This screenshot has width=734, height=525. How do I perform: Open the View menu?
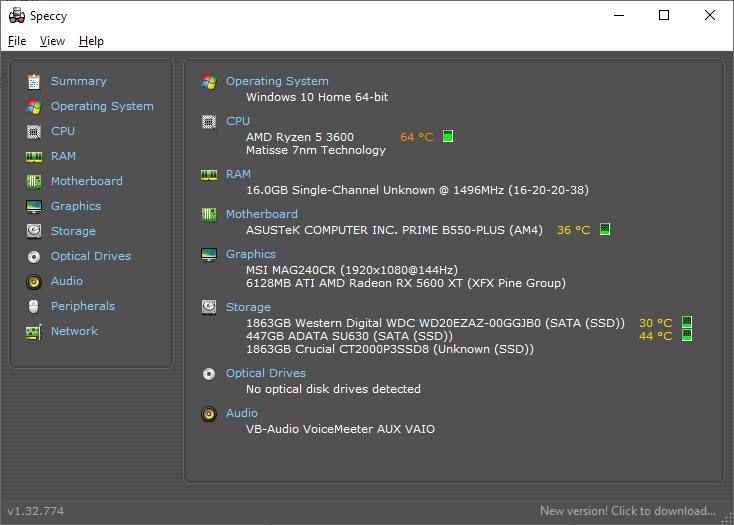coord(52,41)
